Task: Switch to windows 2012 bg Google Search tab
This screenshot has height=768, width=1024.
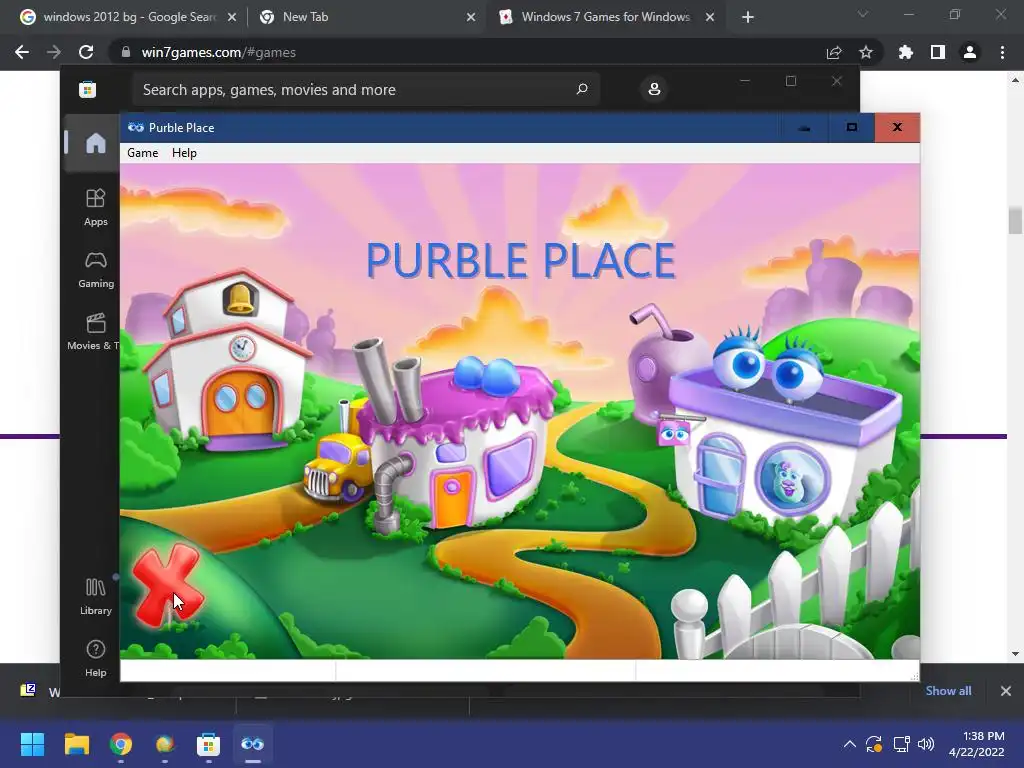Action: [128, 17]
